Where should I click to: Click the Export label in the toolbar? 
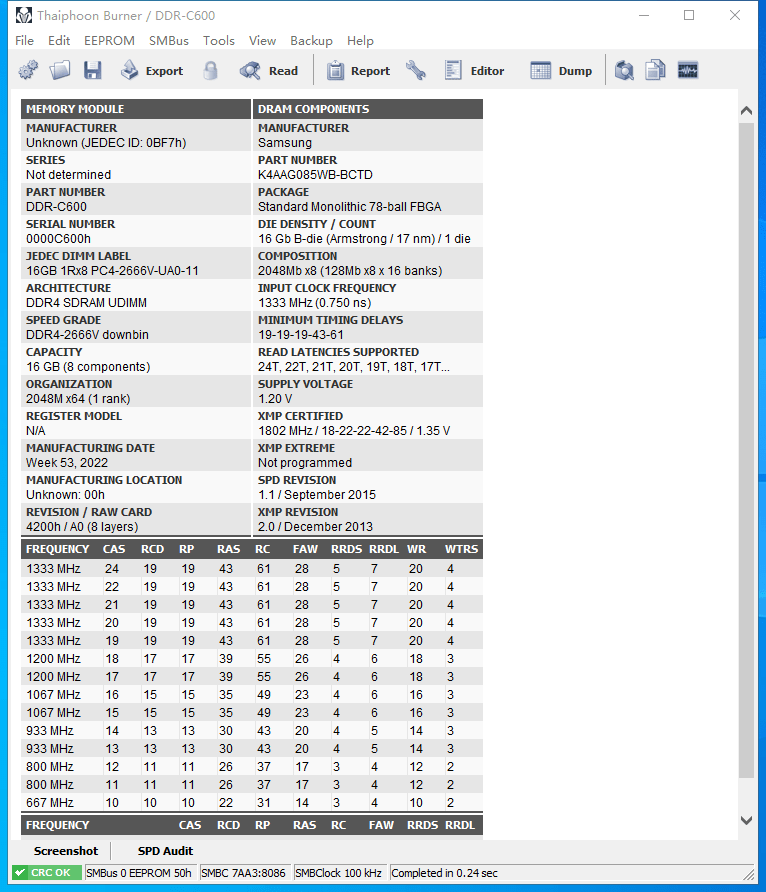164,71
